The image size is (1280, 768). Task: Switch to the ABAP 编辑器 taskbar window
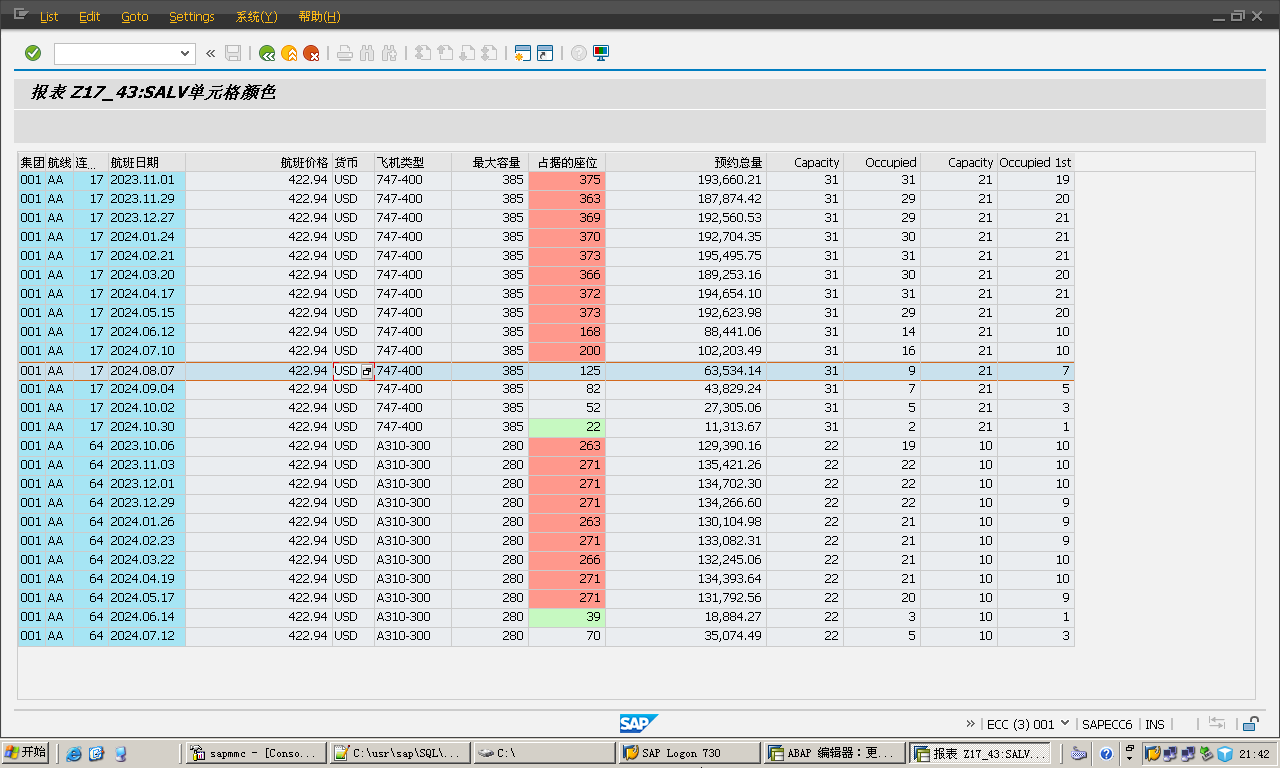834,753
